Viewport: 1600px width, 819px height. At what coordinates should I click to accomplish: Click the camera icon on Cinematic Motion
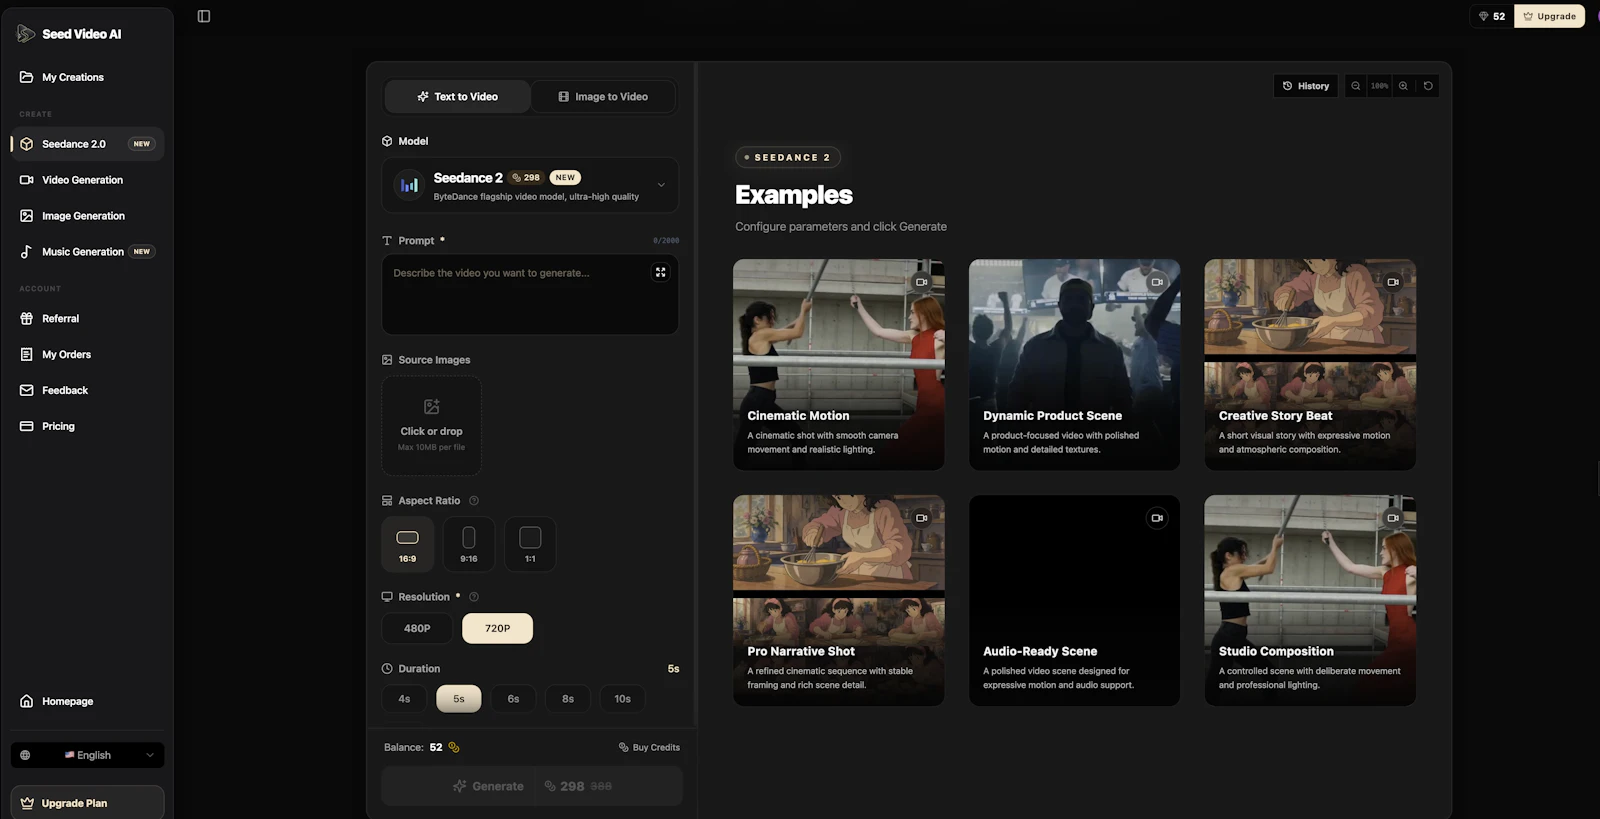click(x=921, y=282)
